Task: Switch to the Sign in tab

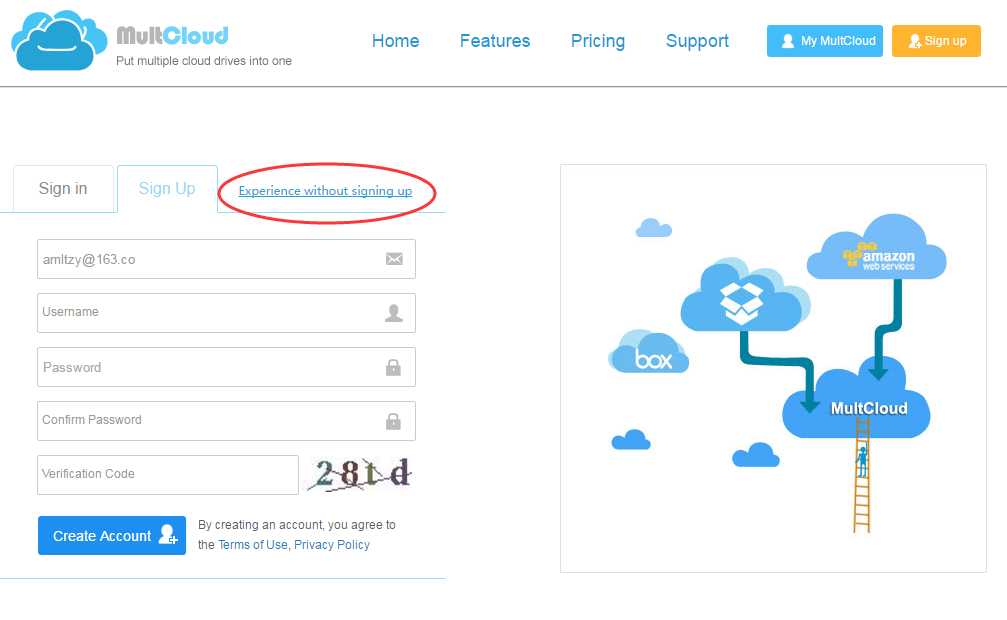Action: pos(63,189)
